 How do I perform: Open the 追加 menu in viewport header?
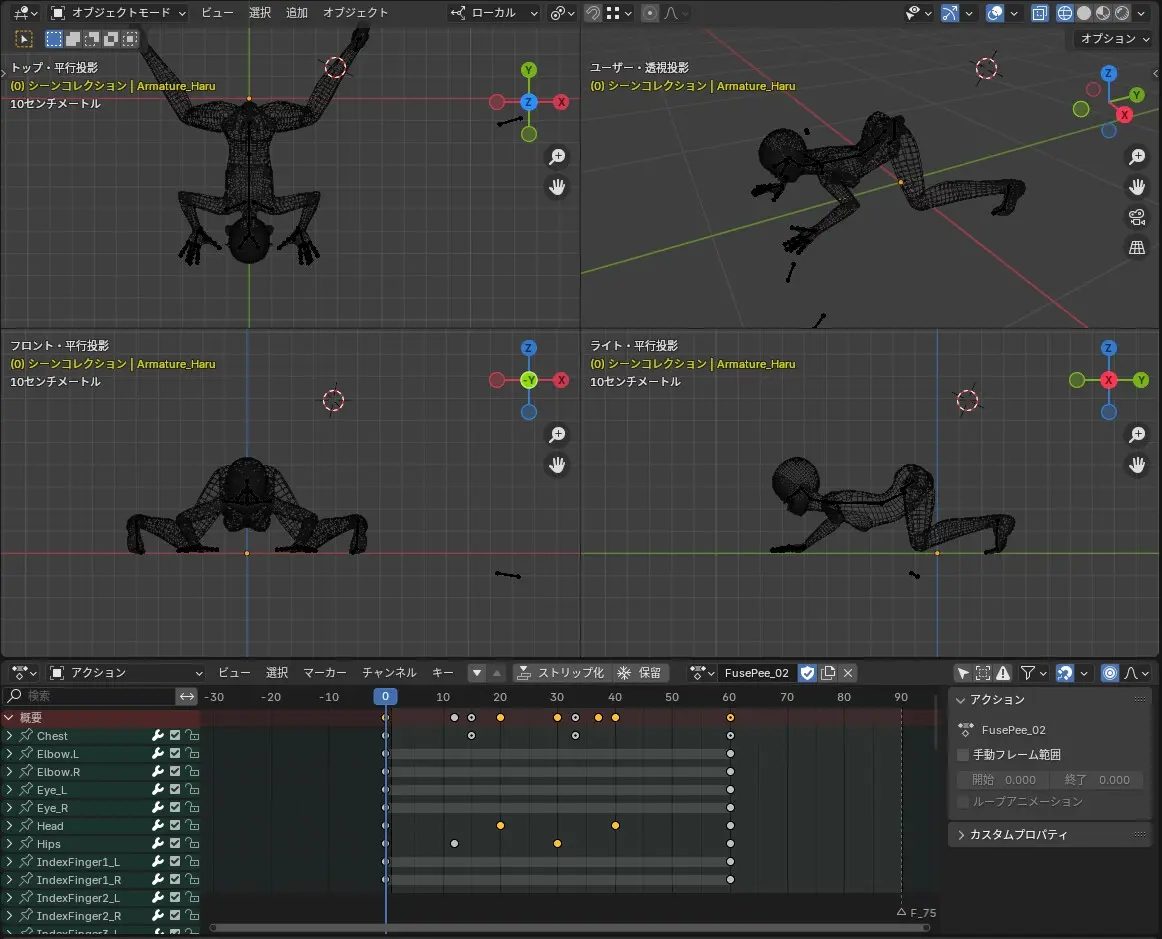coord(297,13)
